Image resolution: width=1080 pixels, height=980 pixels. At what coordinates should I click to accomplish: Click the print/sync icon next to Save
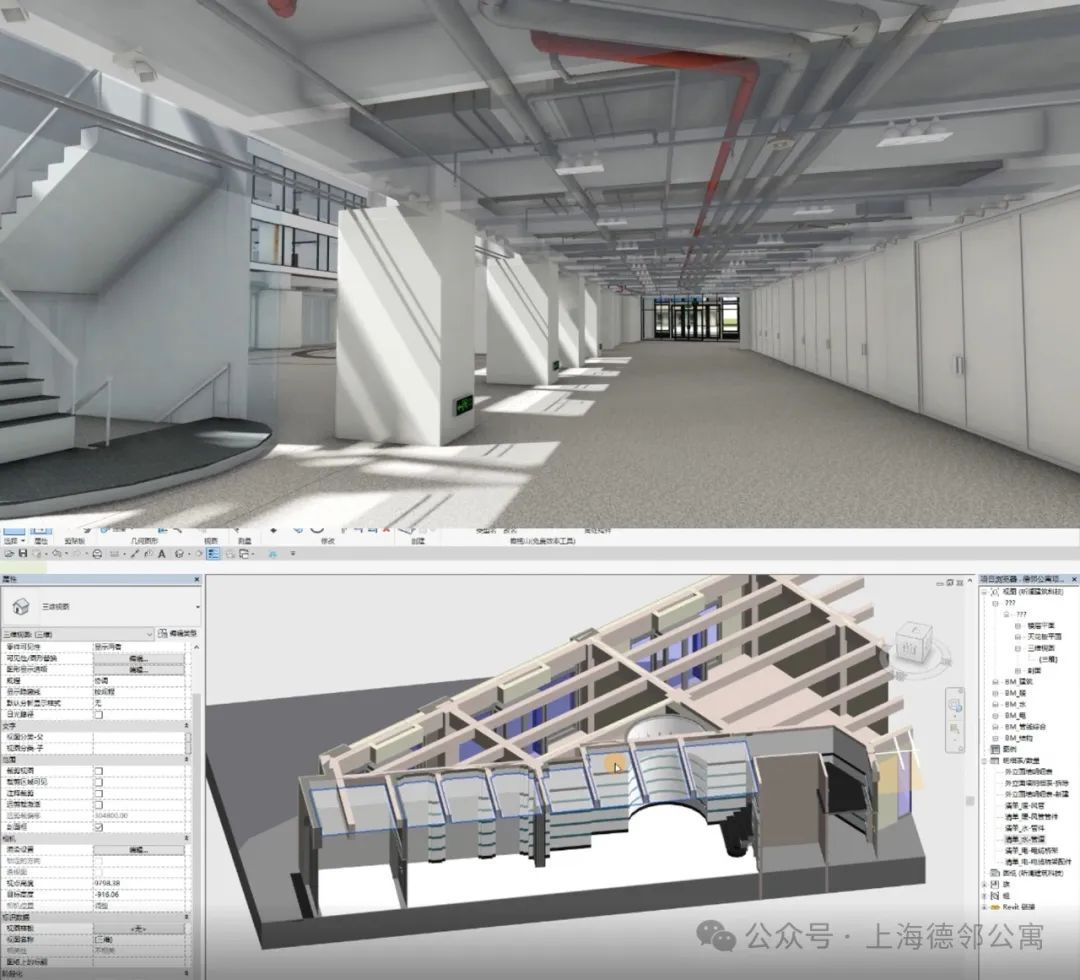(x=37, y=554)
